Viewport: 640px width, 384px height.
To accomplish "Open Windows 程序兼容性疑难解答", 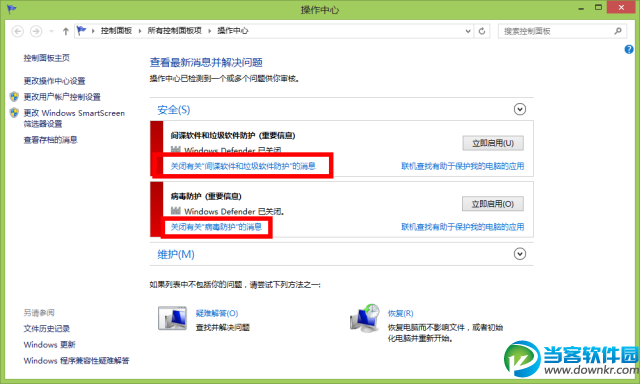I will pos(76,361).
